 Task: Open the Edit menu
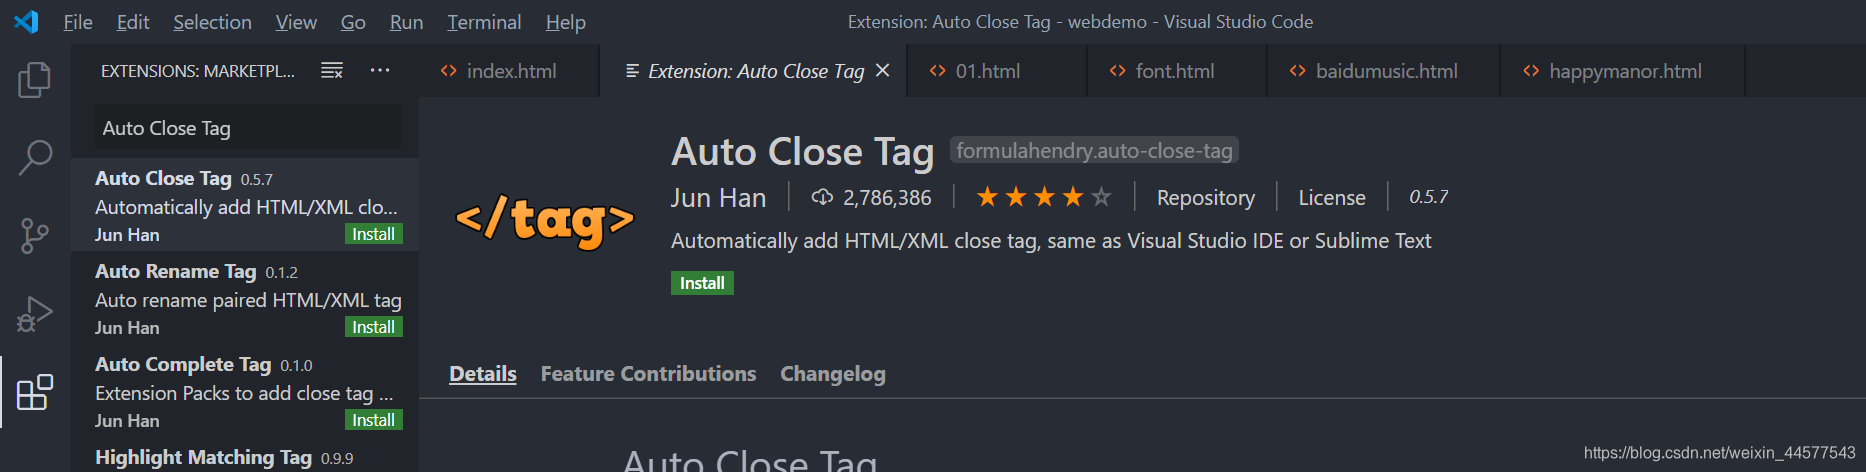point(132,22)
